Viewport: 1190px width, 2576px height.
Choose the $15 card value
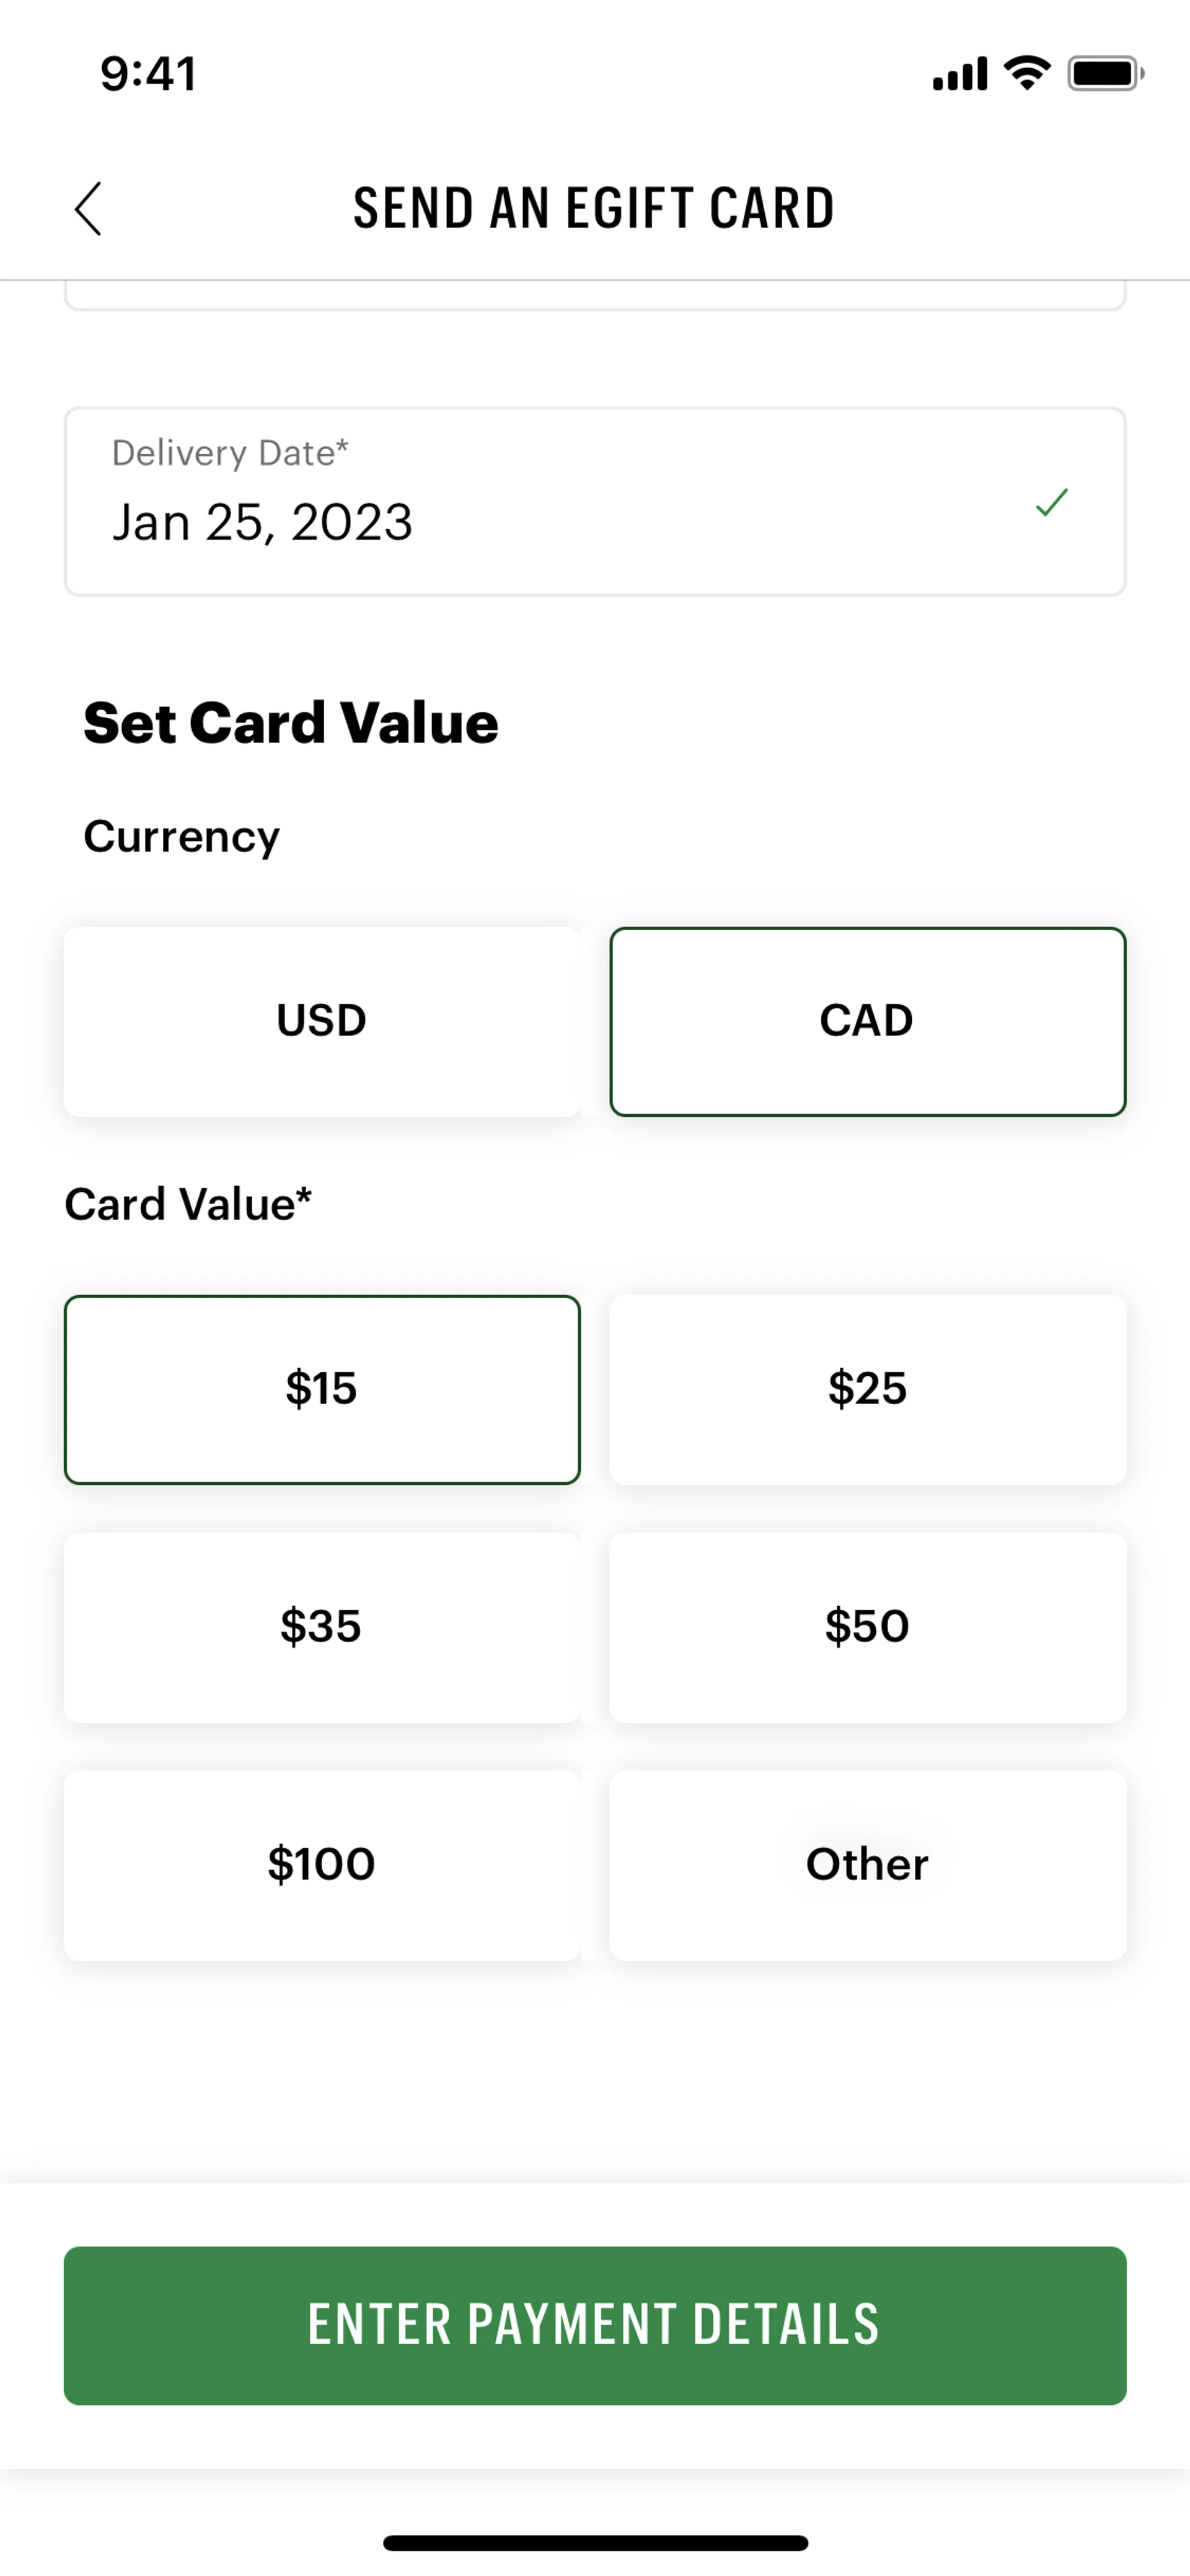point(322,1389)
